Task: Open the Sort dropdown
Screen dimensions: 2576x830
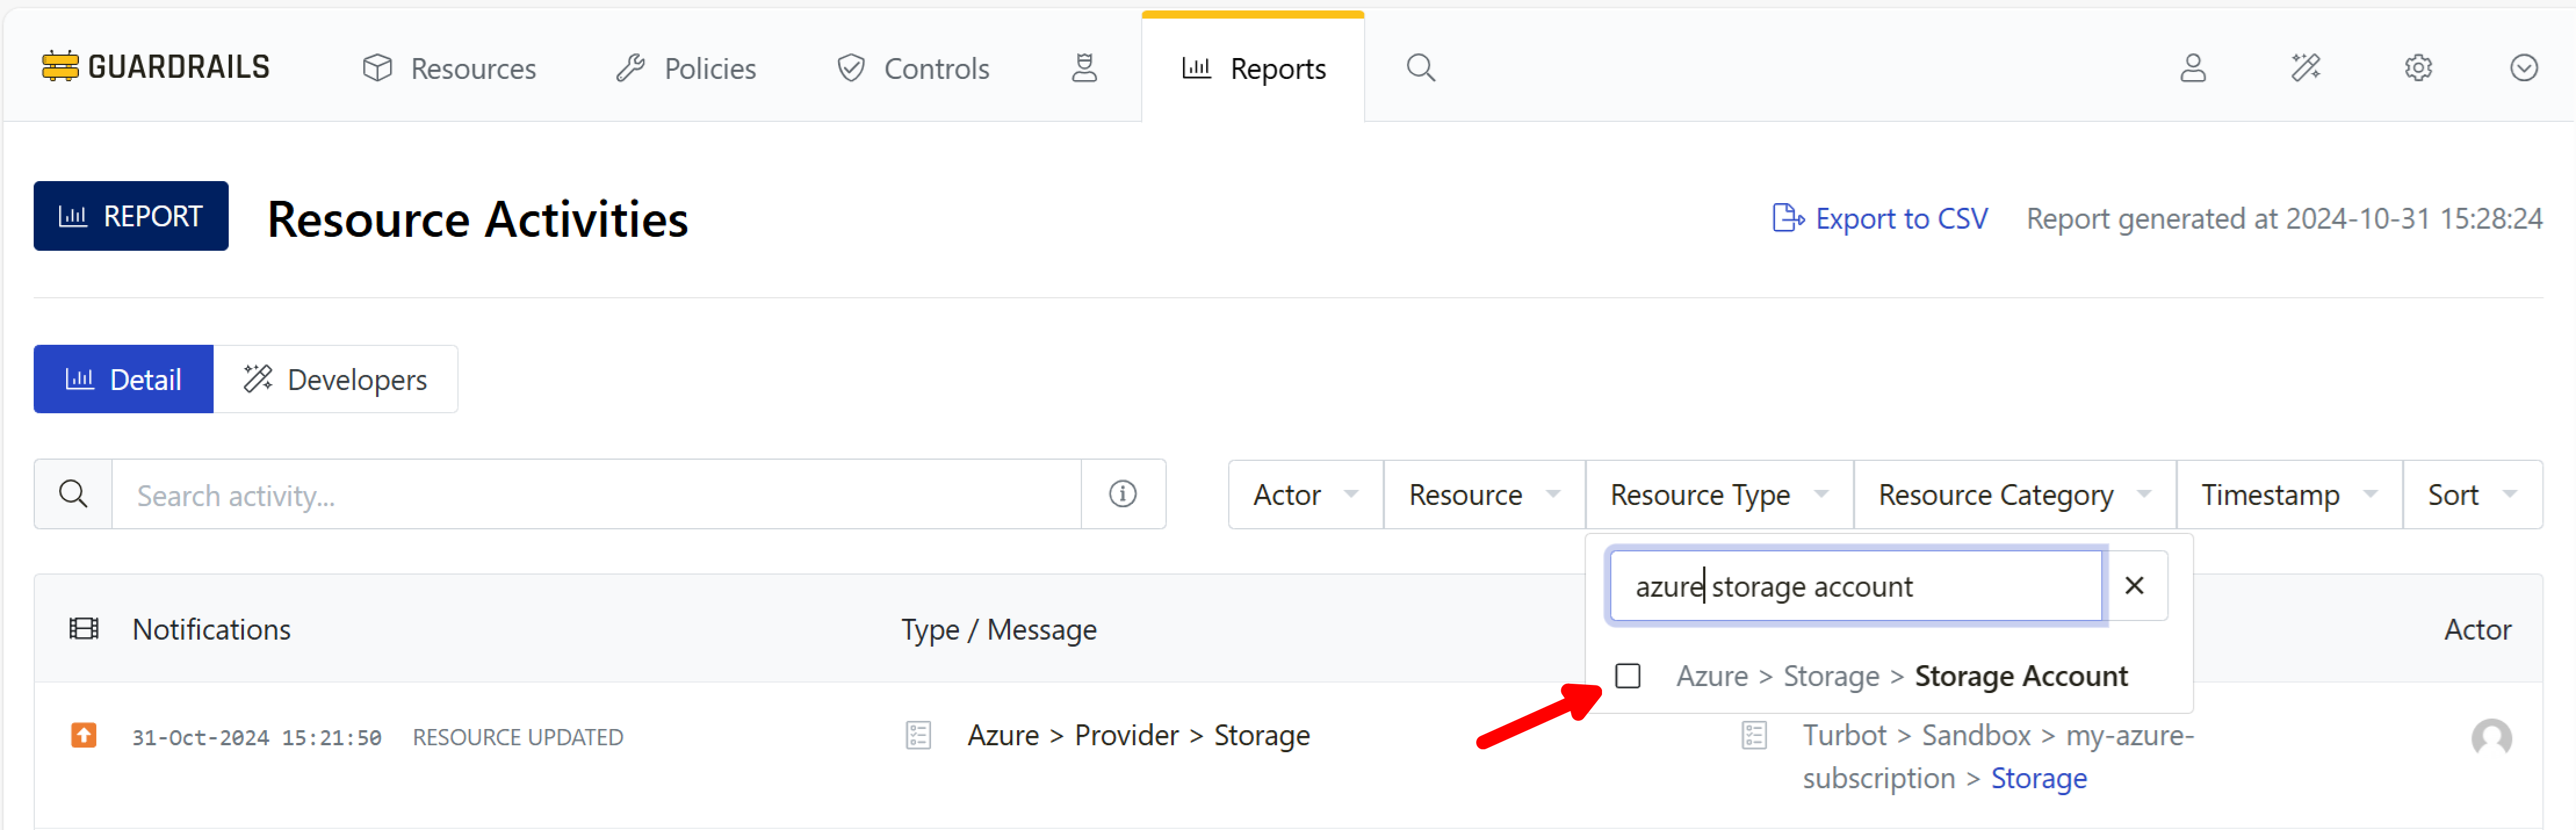Action: 2470,495
